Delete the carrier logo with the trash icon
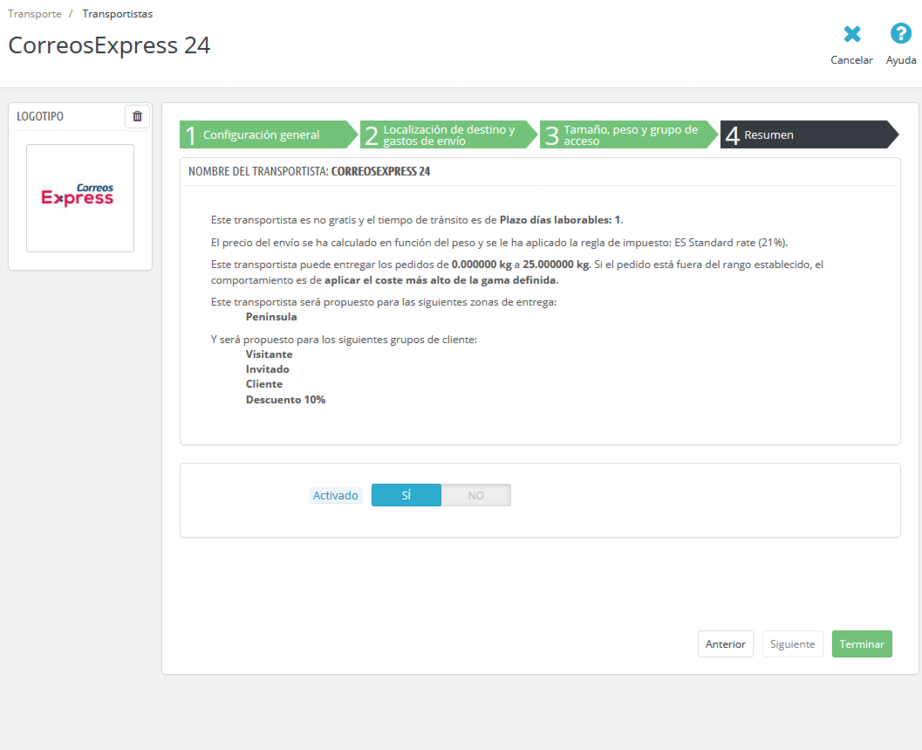Viewport: 922px width, 750px height. click(x=137, y=116)
